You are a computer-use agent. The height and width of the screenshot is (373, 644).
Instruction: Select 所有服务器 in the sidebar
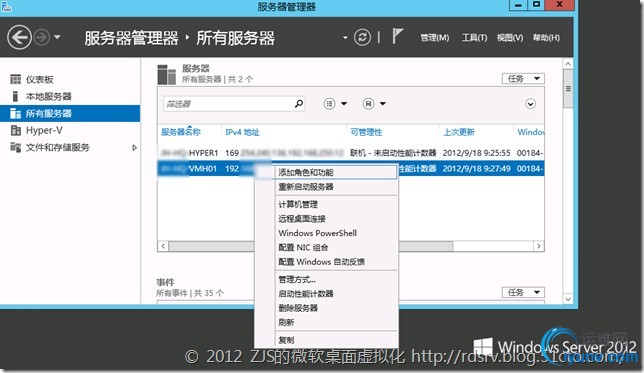point(70,113)
